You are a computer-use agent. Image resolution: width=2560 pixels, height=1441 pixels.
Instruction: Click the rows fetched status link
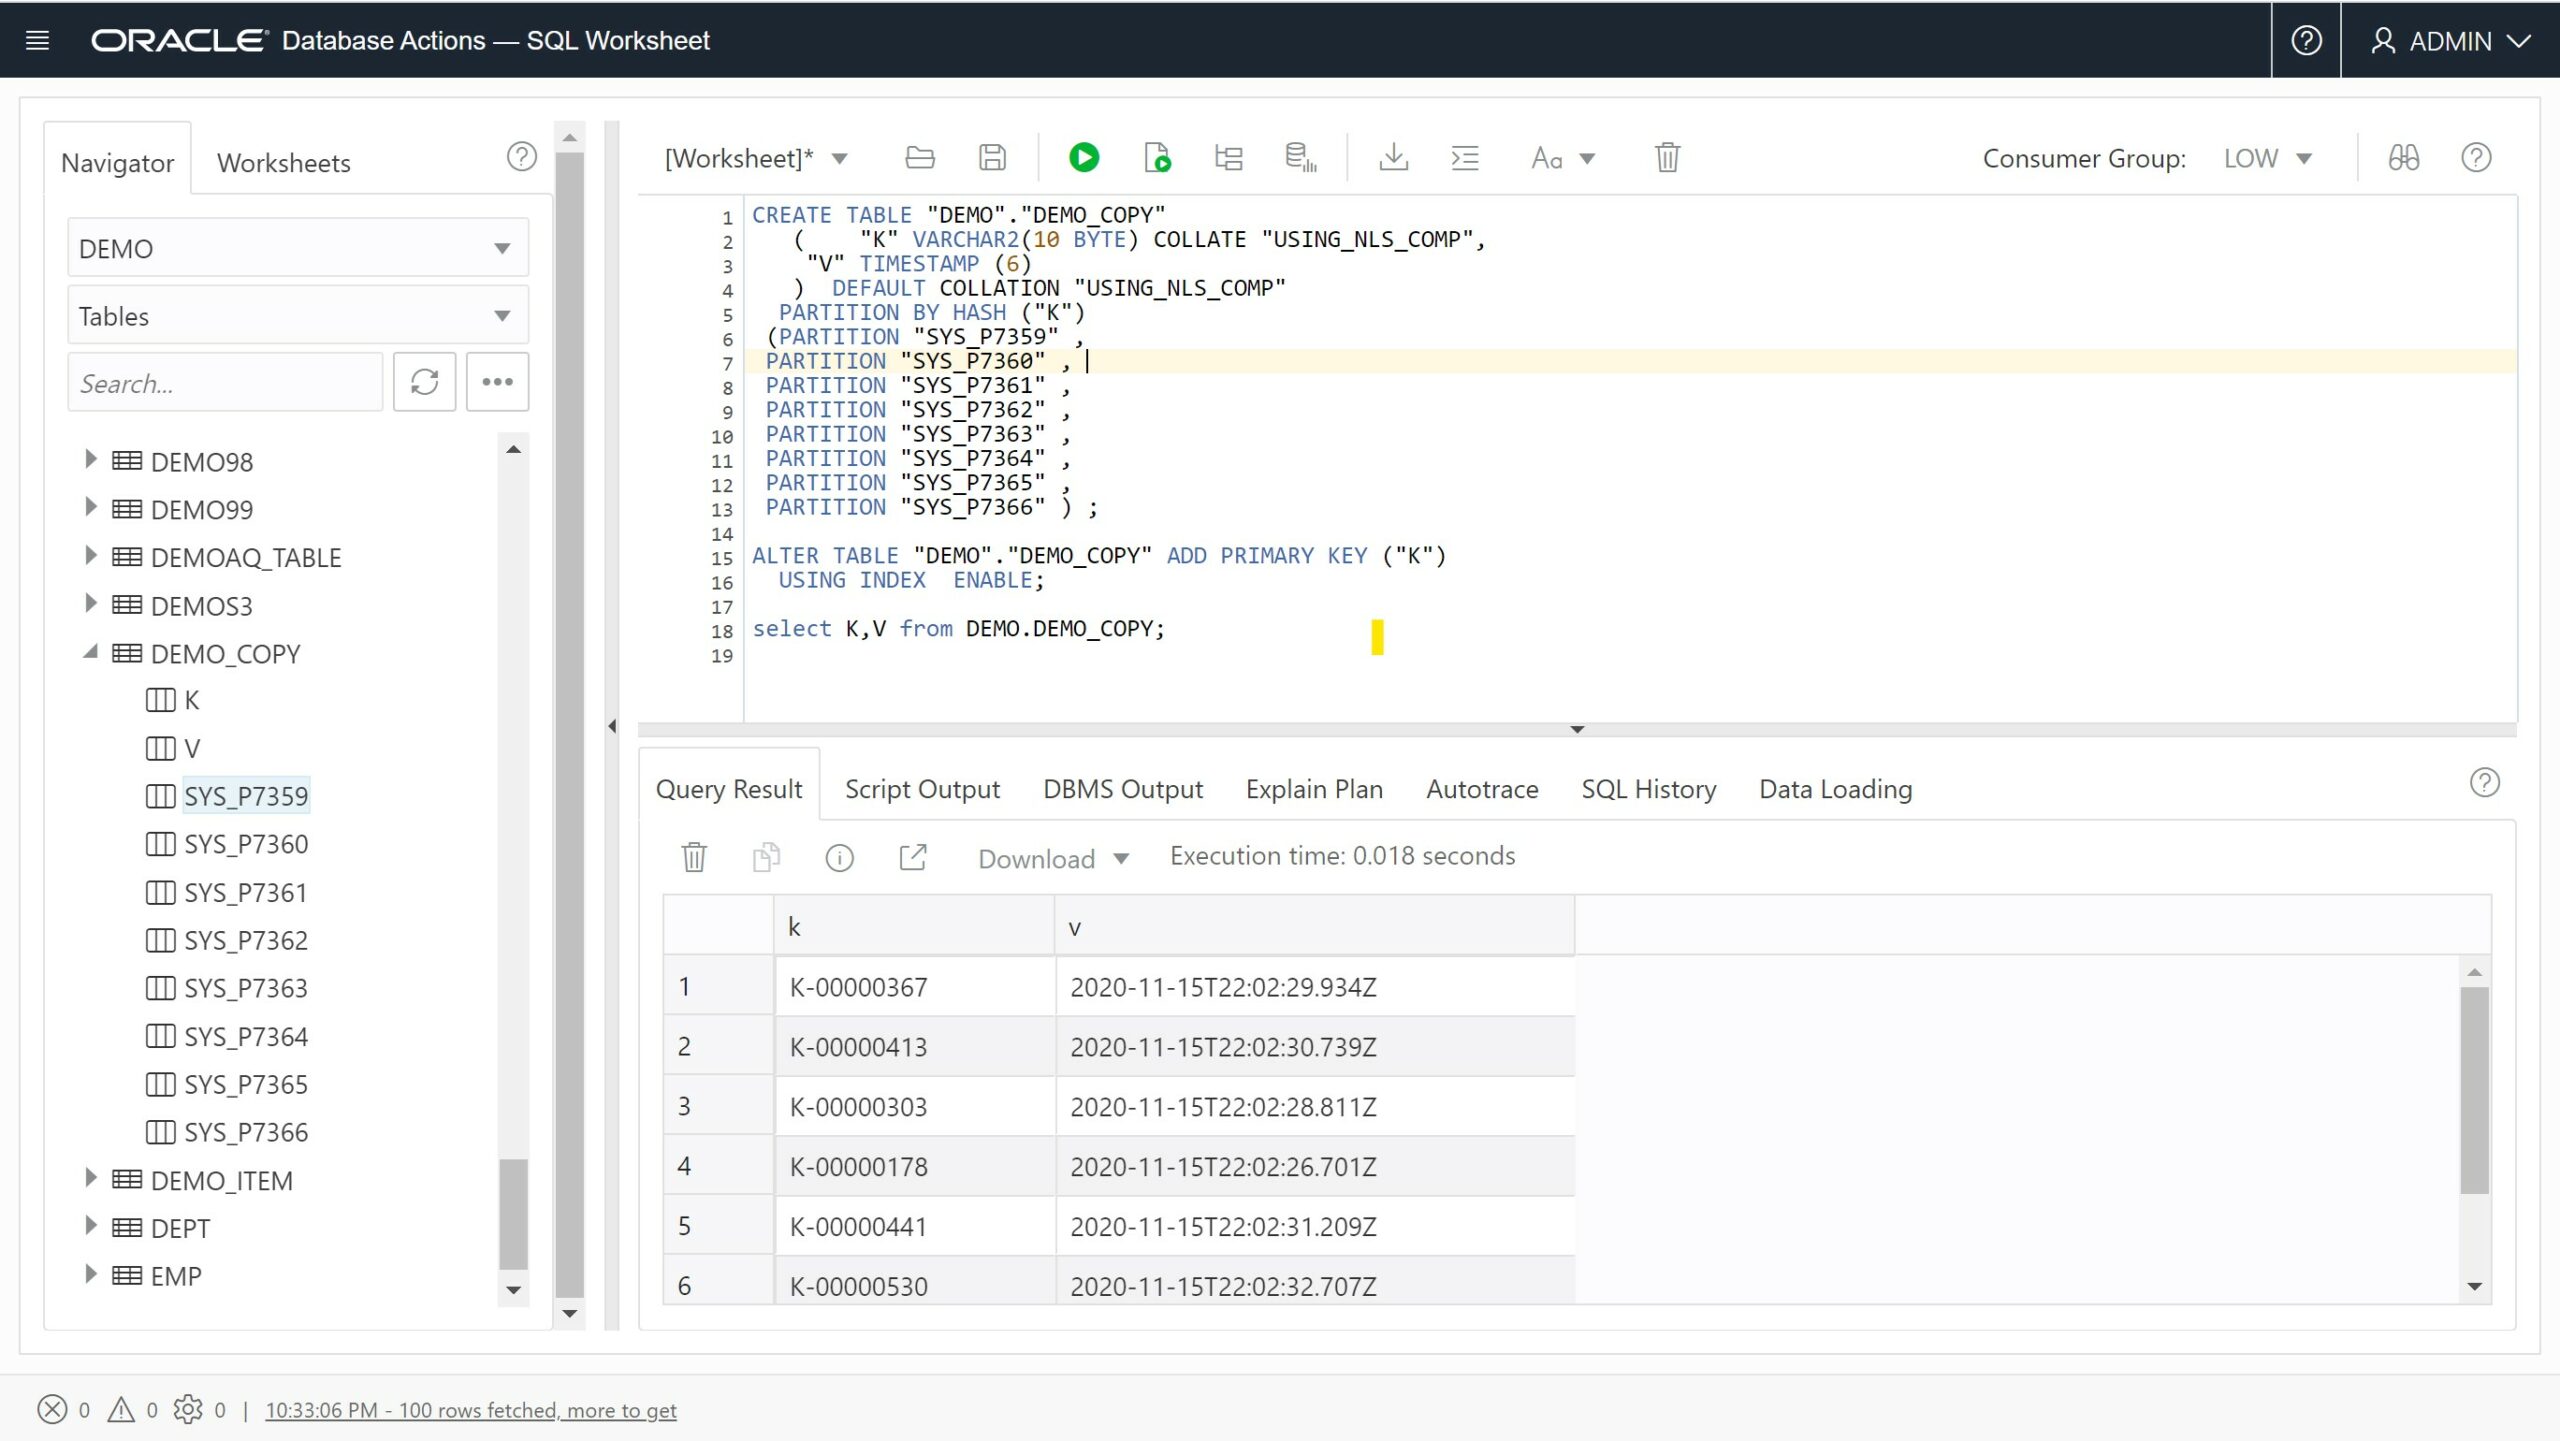coord(470,1410)
